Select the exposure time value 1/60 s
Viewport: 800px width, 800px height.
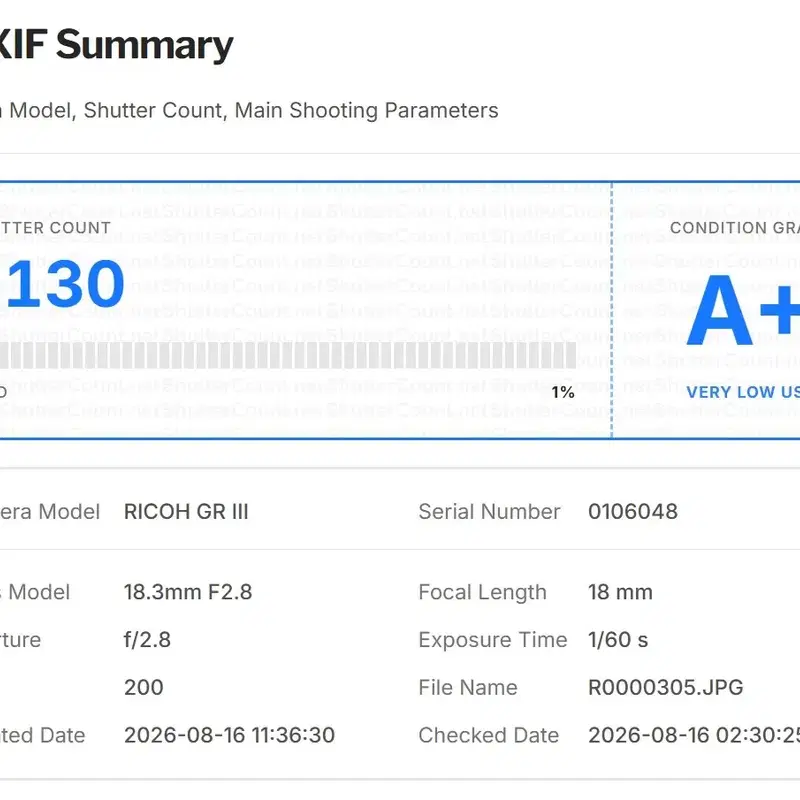(x=618, y=640)
